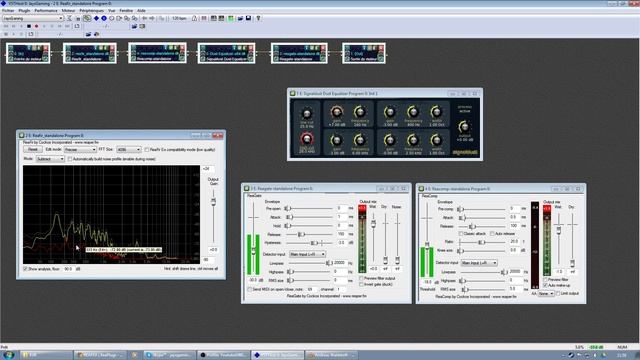This screenshot has width=640, height=360.
Task: Select the Reagate standalone plugin node
Action: pyautogui.click(x=299, y=53)
